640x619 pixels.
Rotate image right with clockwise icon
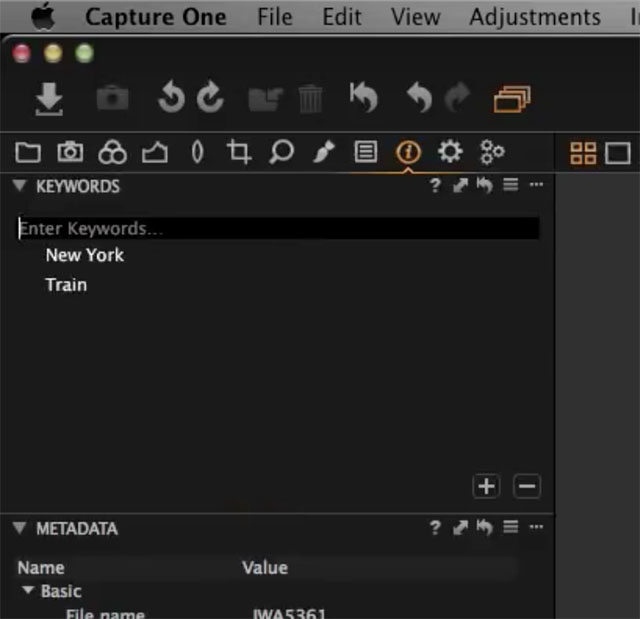pyautogui.click(x=210, y=97)
